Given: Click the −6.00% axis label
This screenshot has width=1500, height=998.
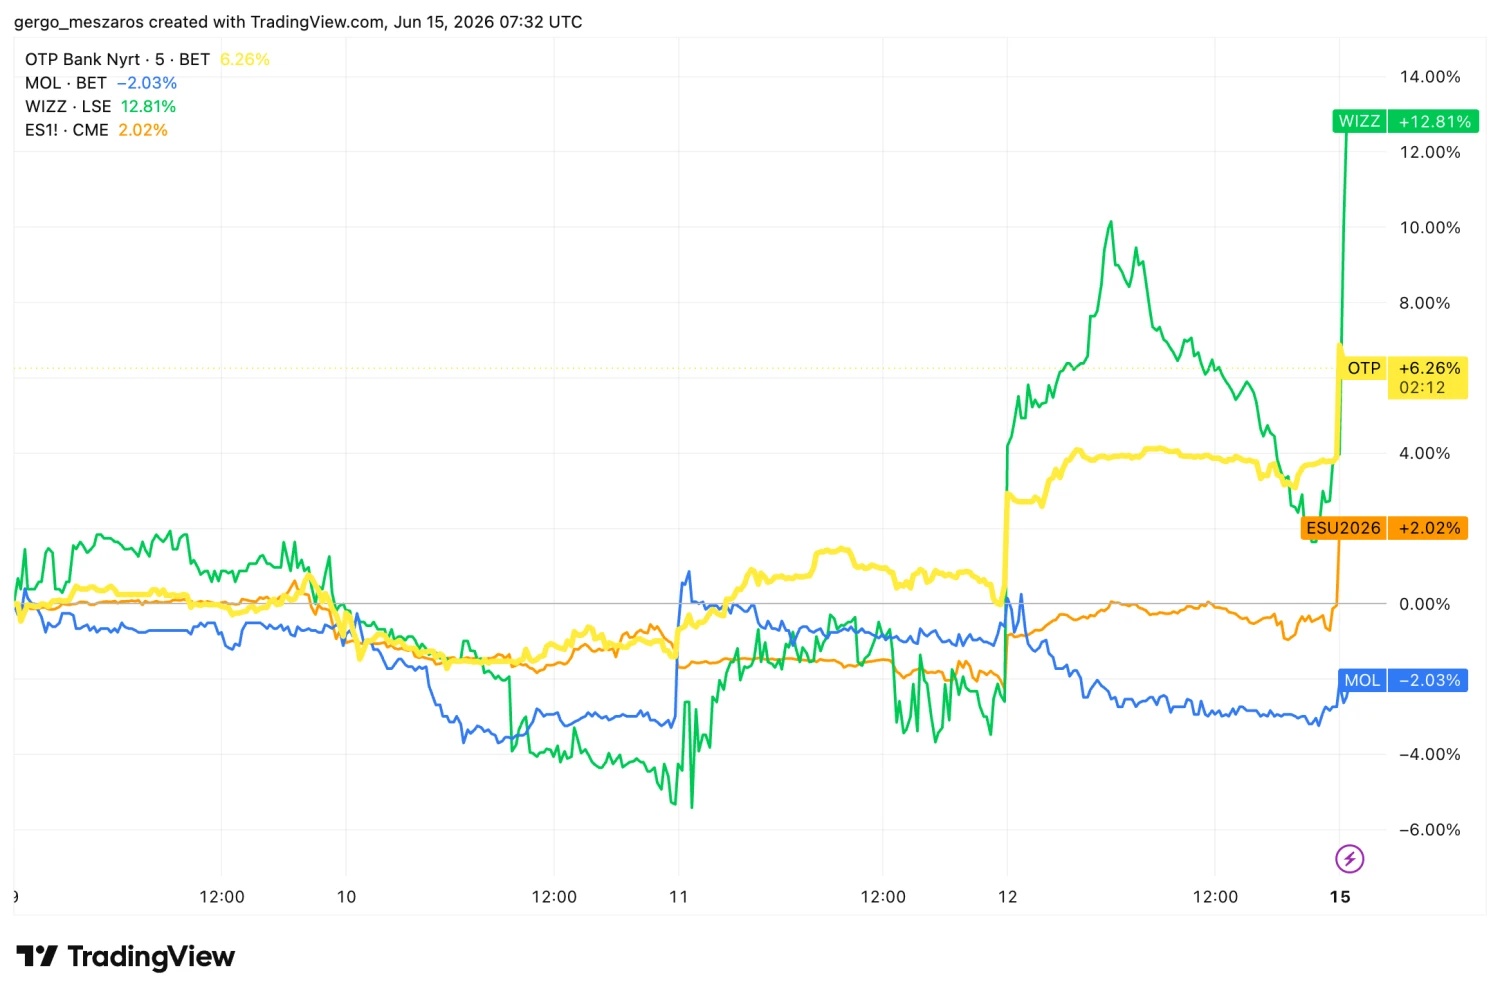Looking at the screenshot, I should point(1429,829).
